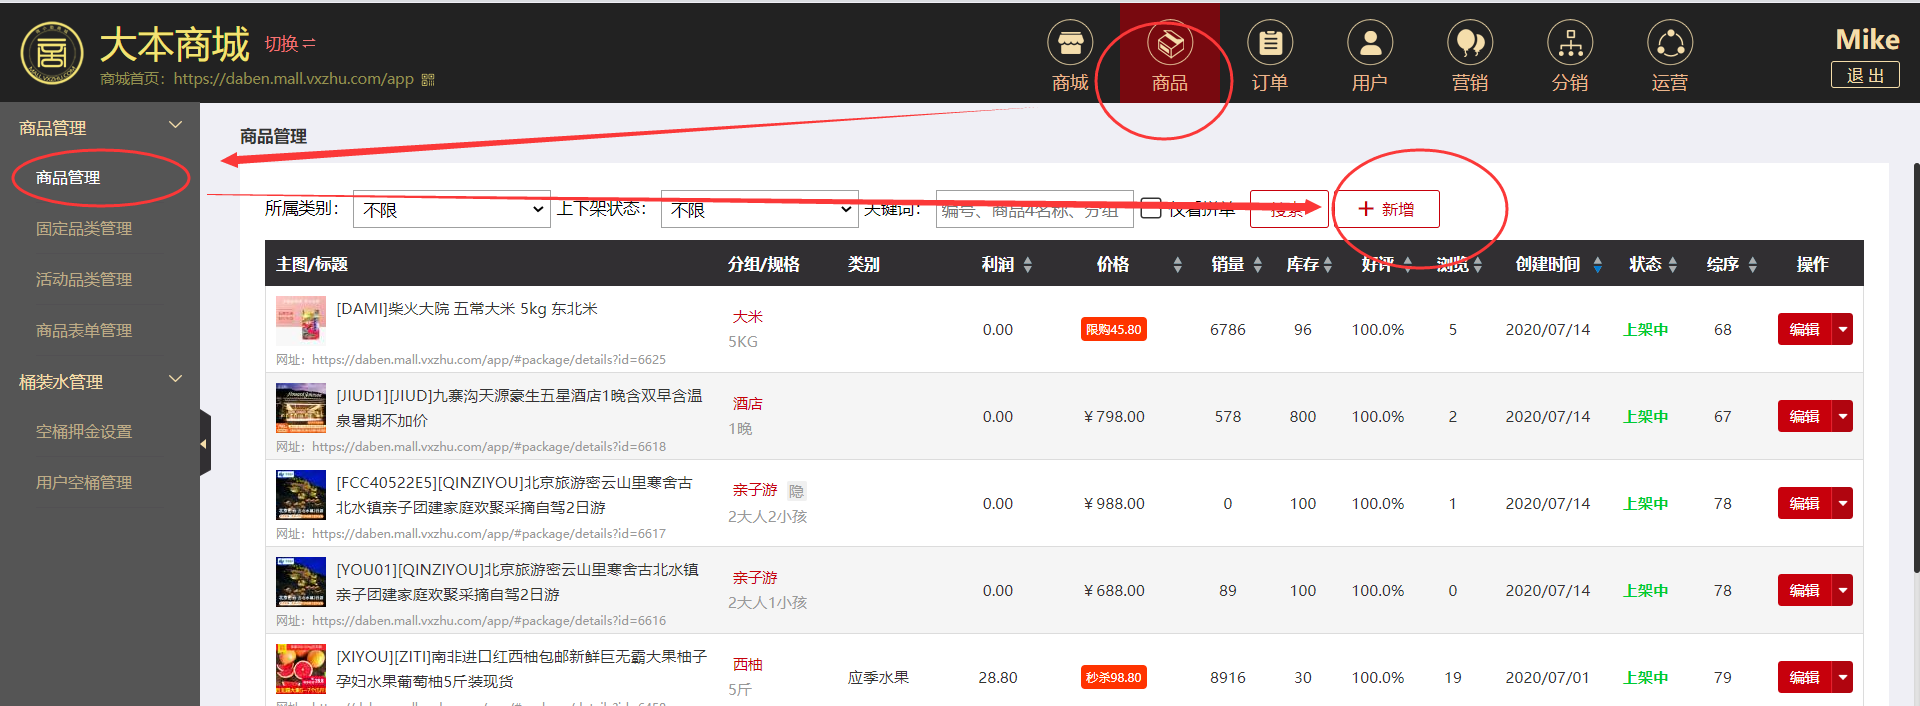
Task: Select 固定品类管理 in the sidebar
Action: (x=84, y=229)
